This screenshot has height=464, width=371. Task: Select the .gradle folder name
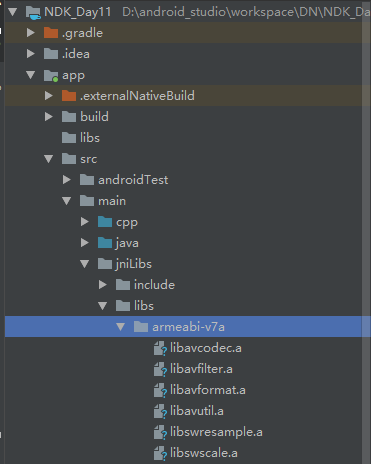tap(82, 33)
